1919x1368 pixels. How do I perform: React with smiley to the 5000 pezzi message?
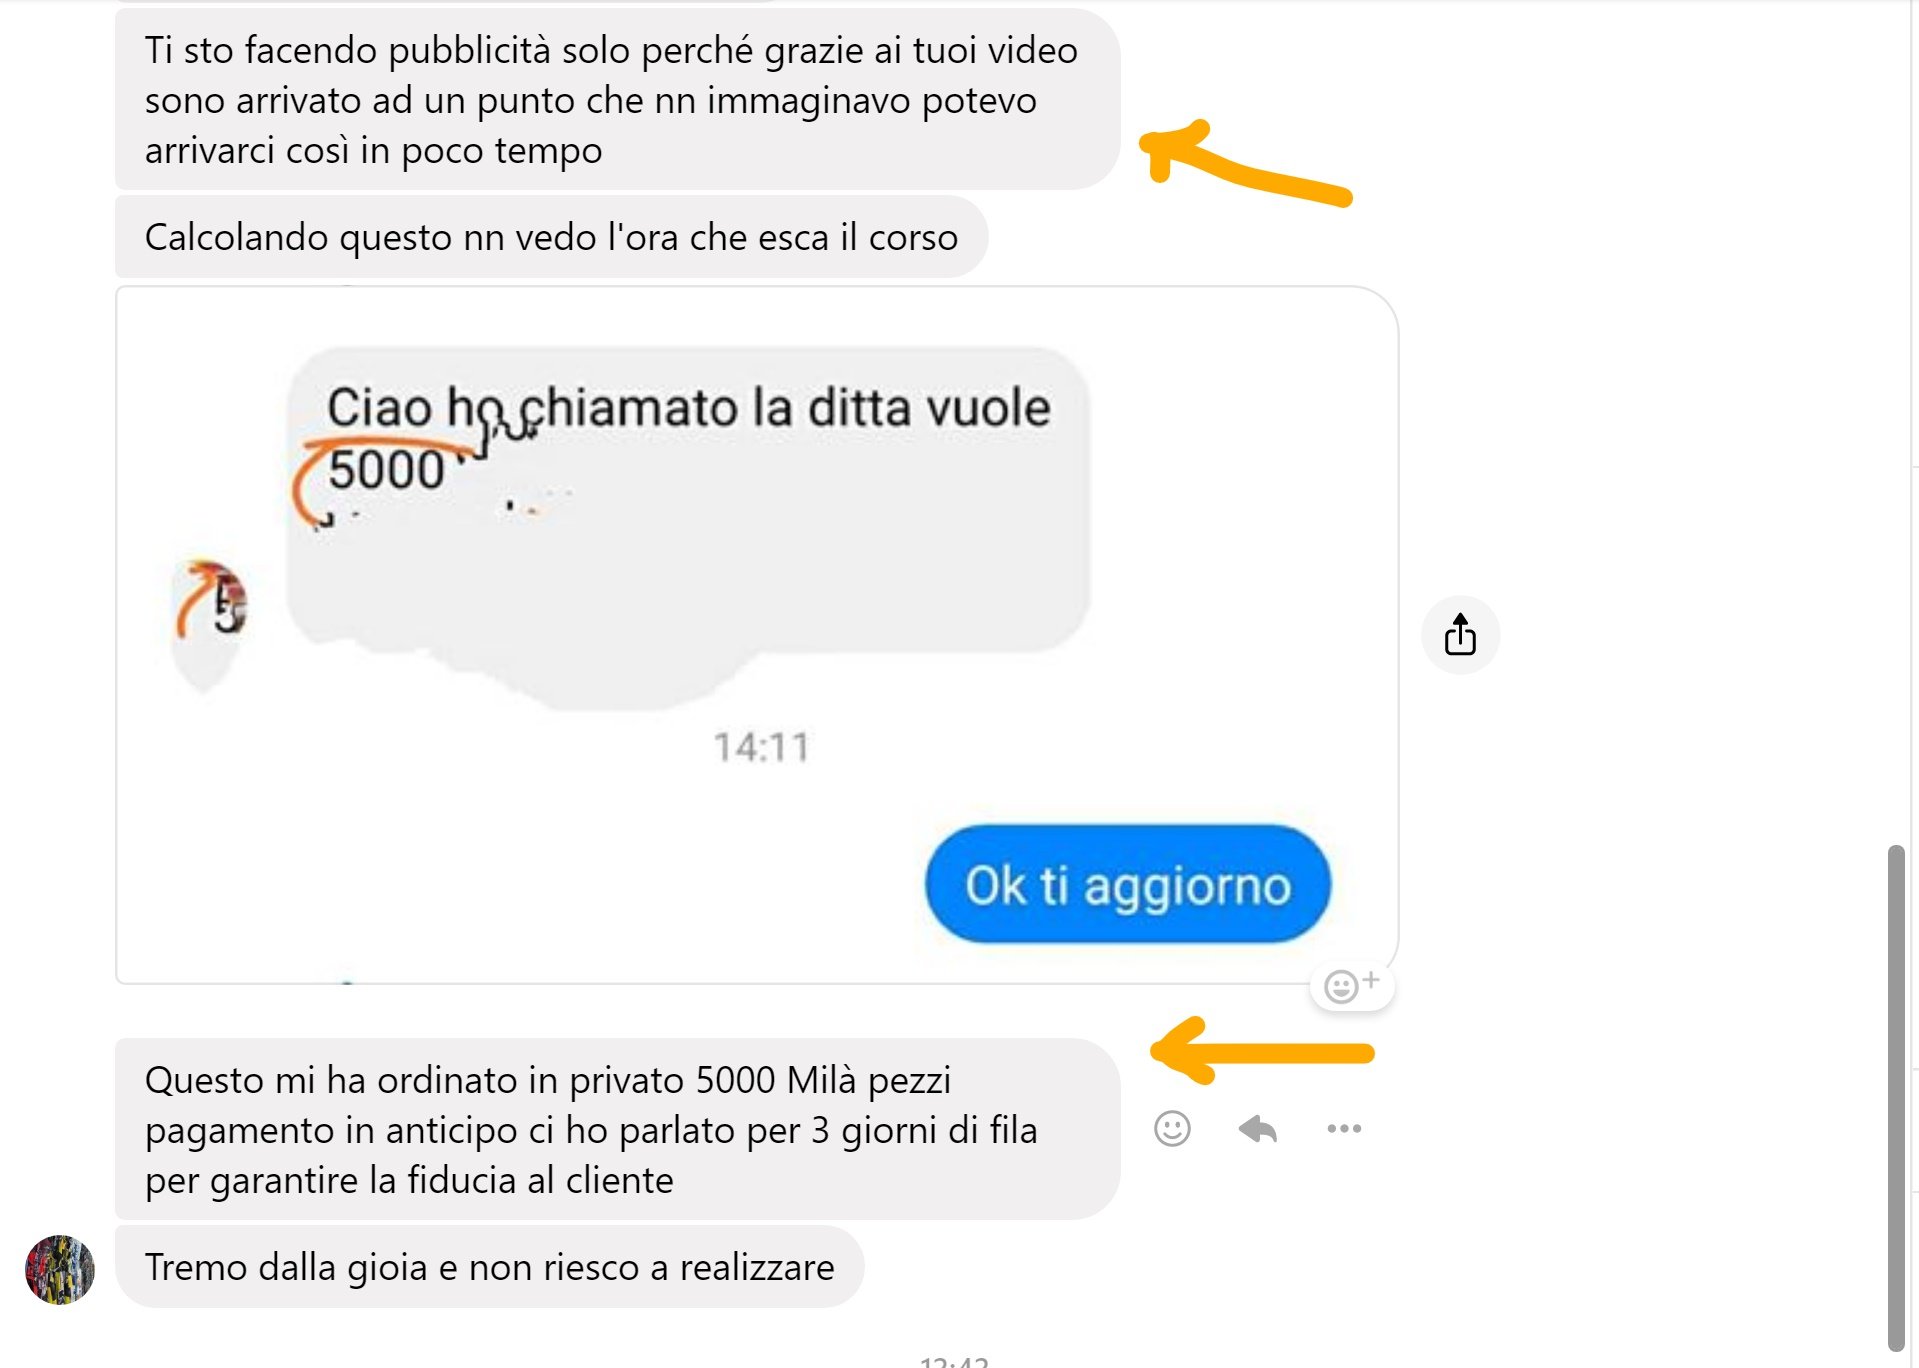click(x=1172, y=1129)
